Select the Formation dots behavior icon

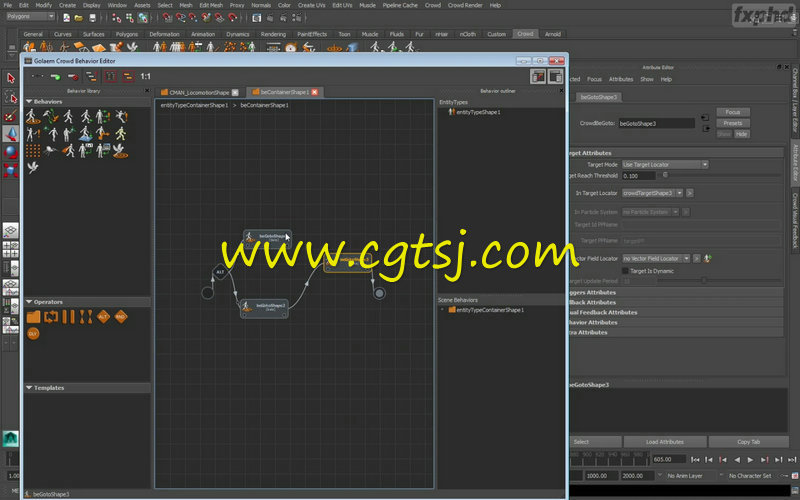click(33, 151)
